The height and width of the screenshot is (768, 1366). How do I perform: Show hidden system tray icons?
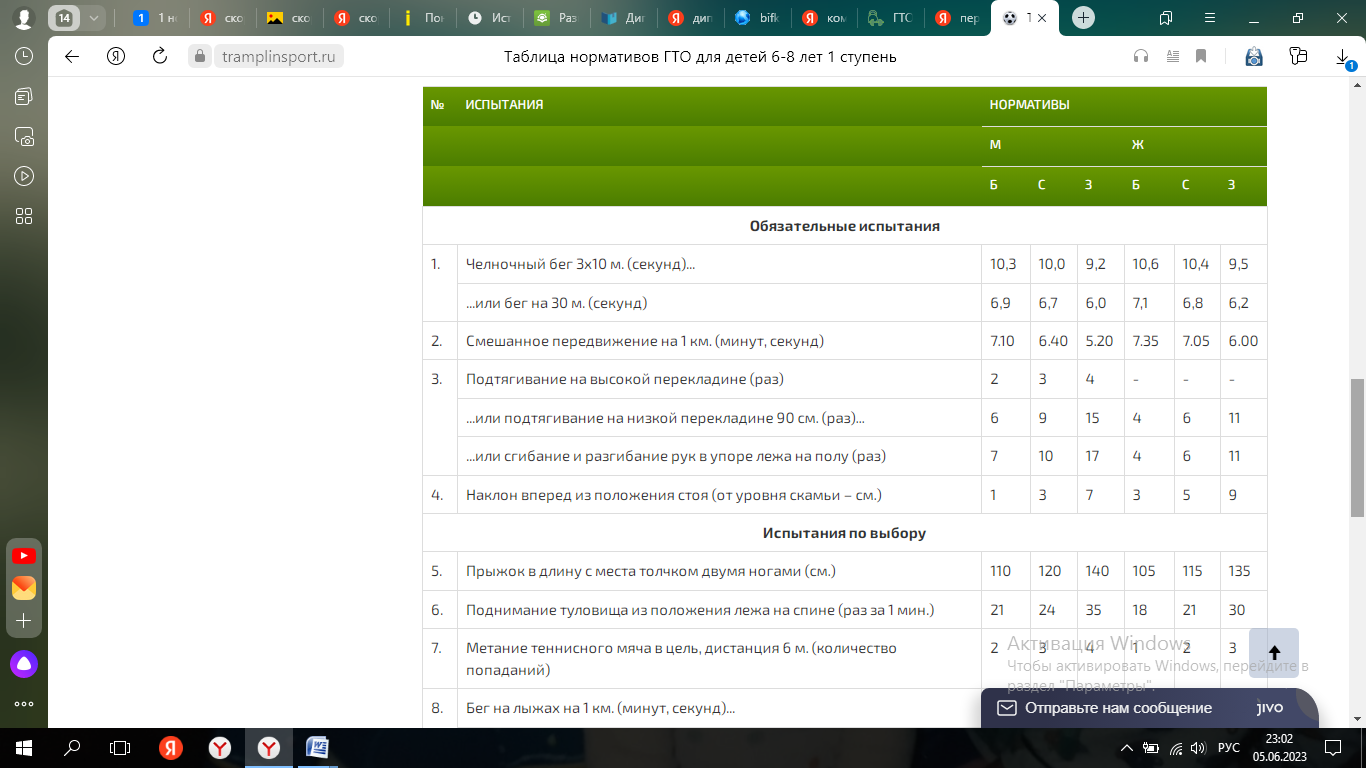(1127, 748)
